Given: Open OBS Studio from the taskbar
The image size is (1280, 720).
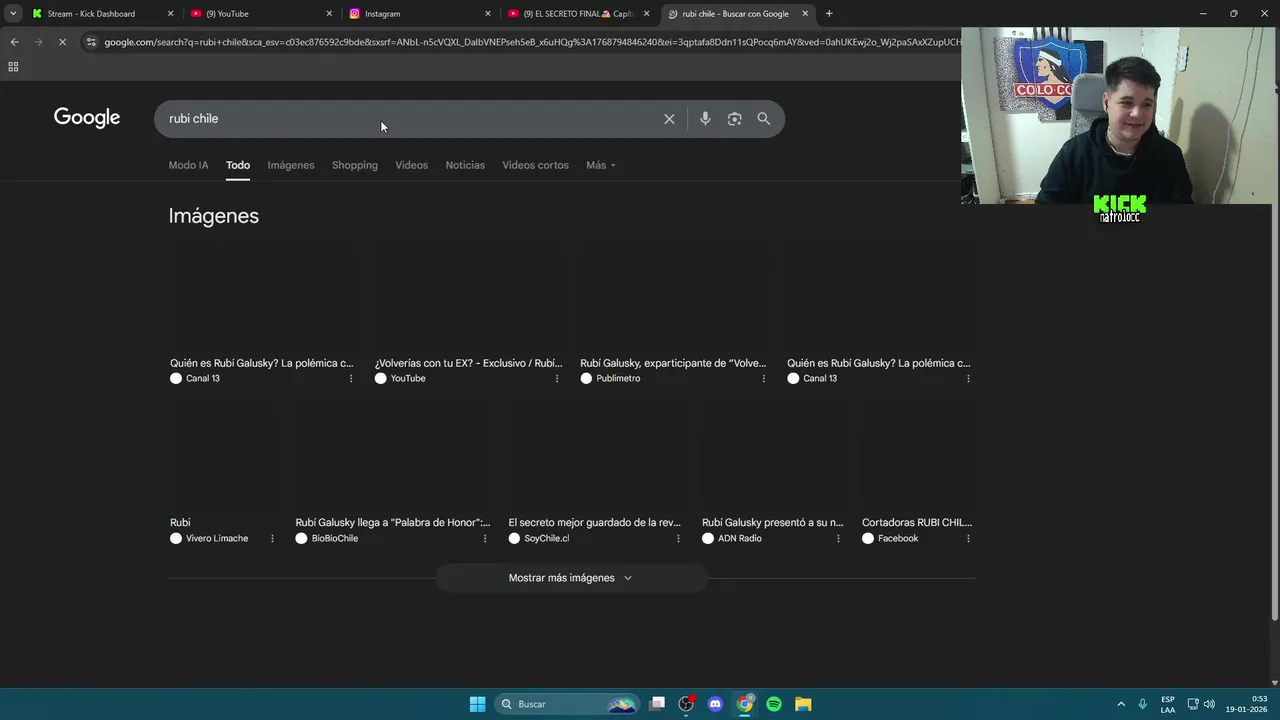Looking at the screenshot, I should click(x=686, y=704).
